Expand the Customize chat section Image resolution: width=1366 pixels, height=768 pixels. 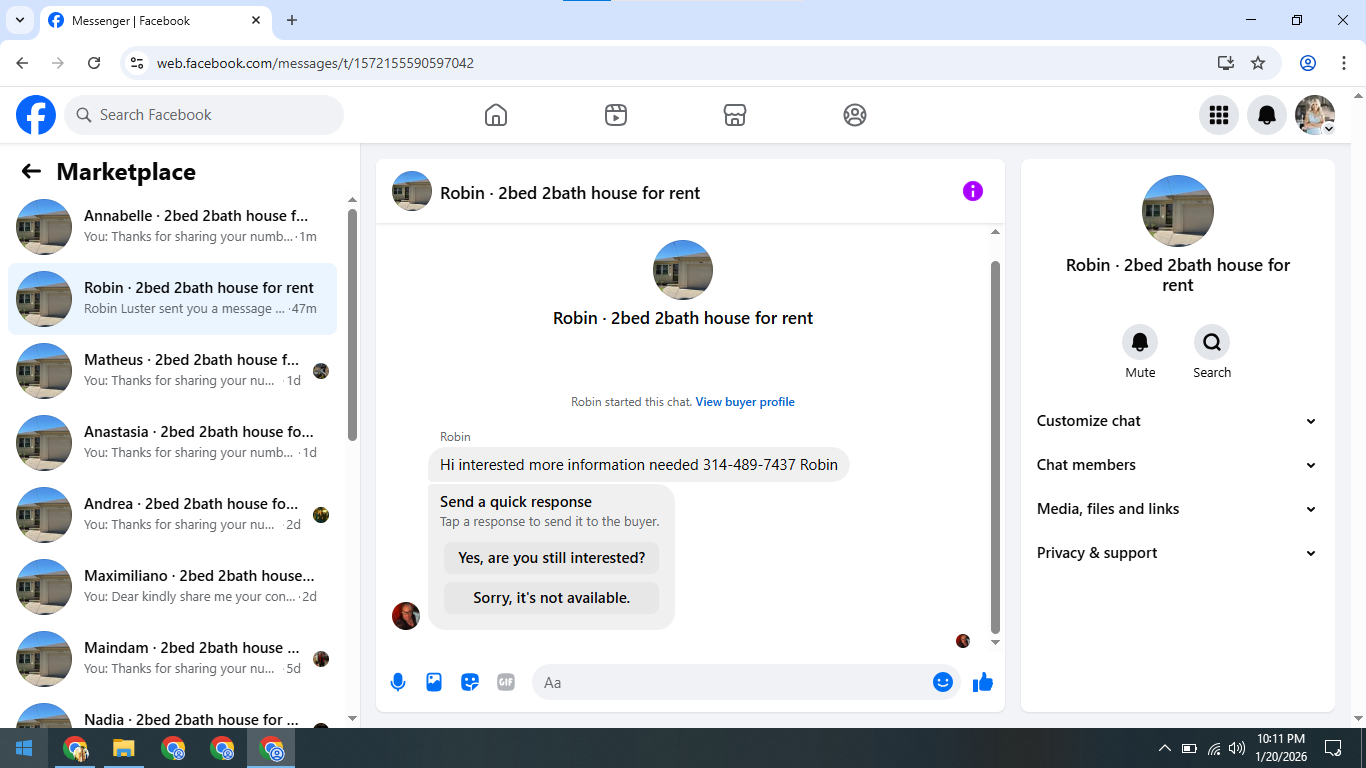coord(1177,421)
